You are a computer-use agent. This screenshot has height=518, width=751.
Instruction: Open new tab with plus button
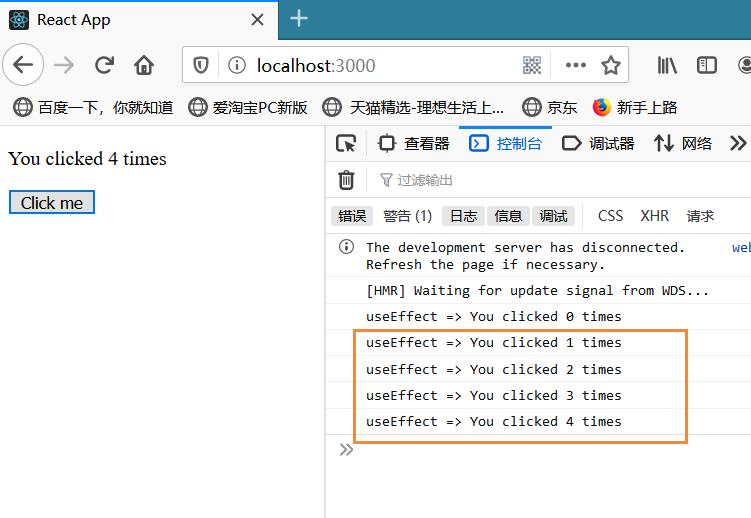coord(299,19)
